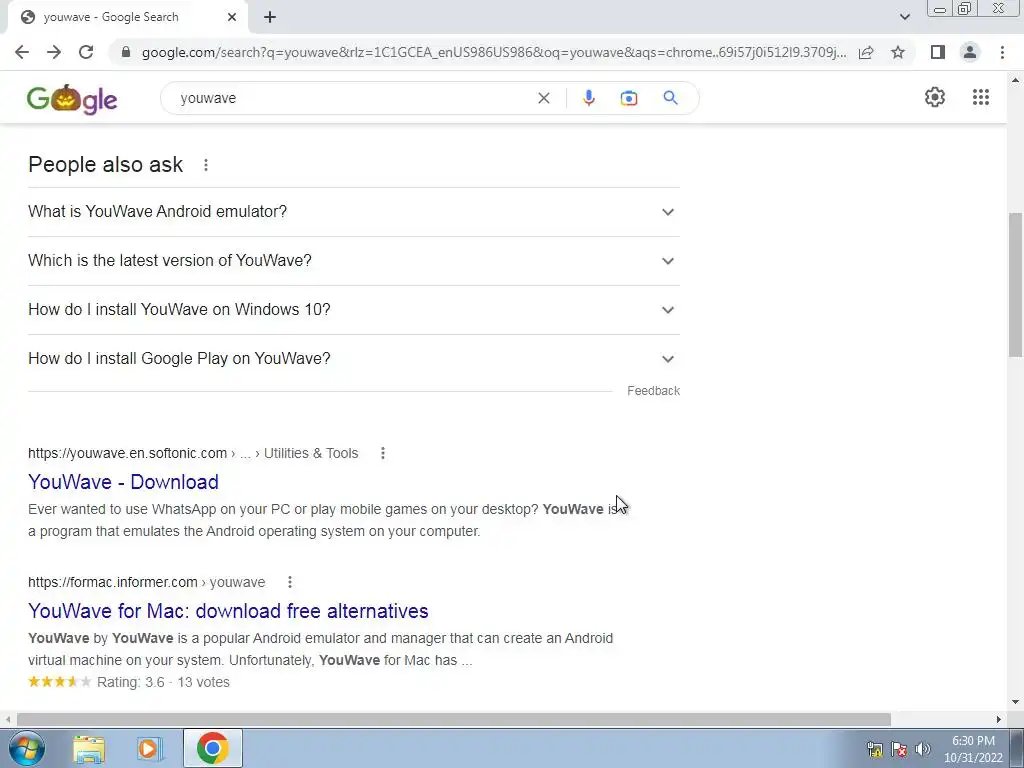Expand "How do I install YouWave on Windows 10?"
The height and width of the screenshot is (768, 1024).
(x=354, y=310)
